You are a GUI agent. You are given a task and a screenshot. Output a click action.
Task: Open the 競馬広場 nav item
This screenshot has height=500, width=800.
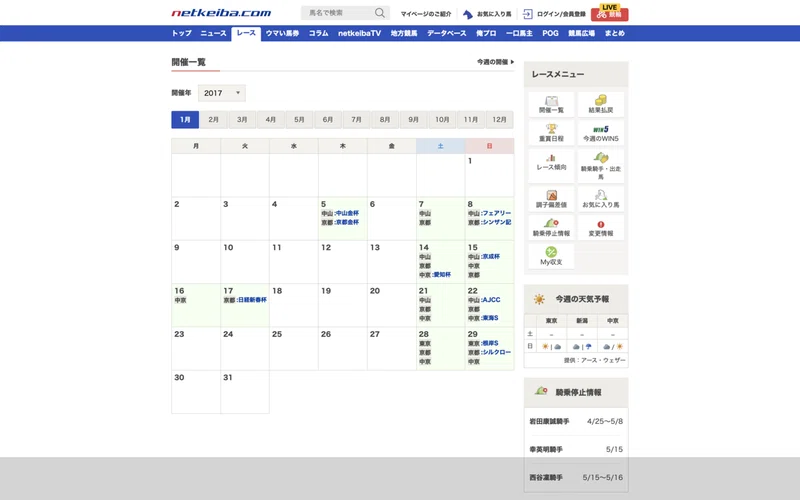pos(582,33)
